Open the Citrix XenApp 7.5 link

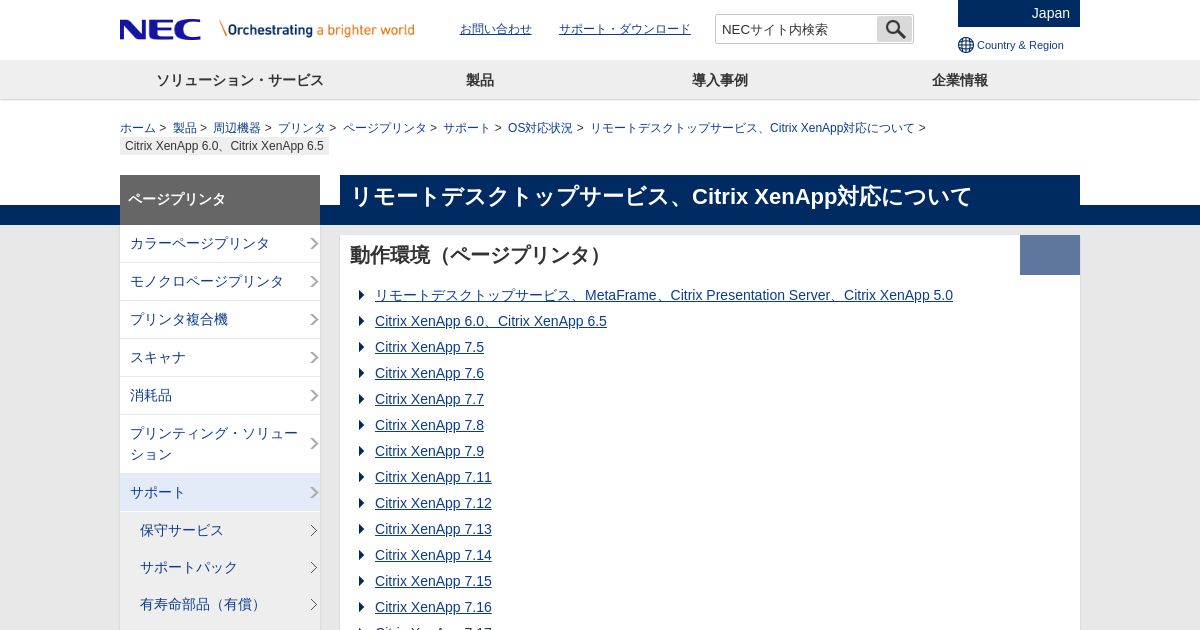point(429,347)
